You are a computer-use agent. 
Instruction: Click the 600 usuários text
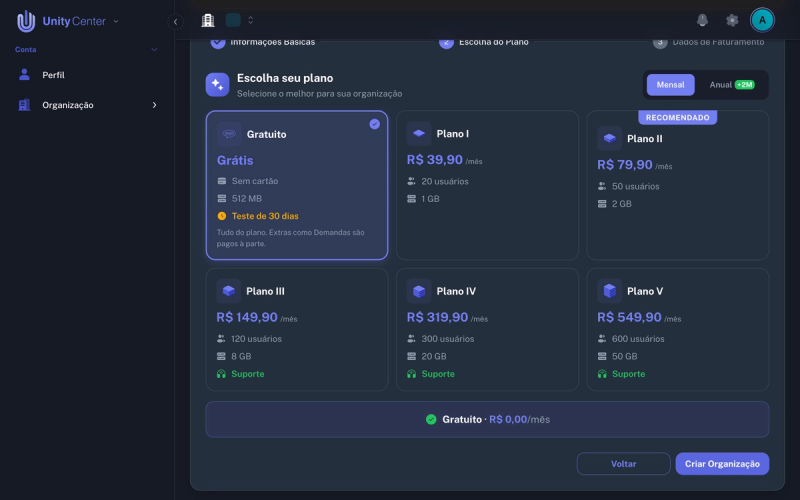coord(638,339)
